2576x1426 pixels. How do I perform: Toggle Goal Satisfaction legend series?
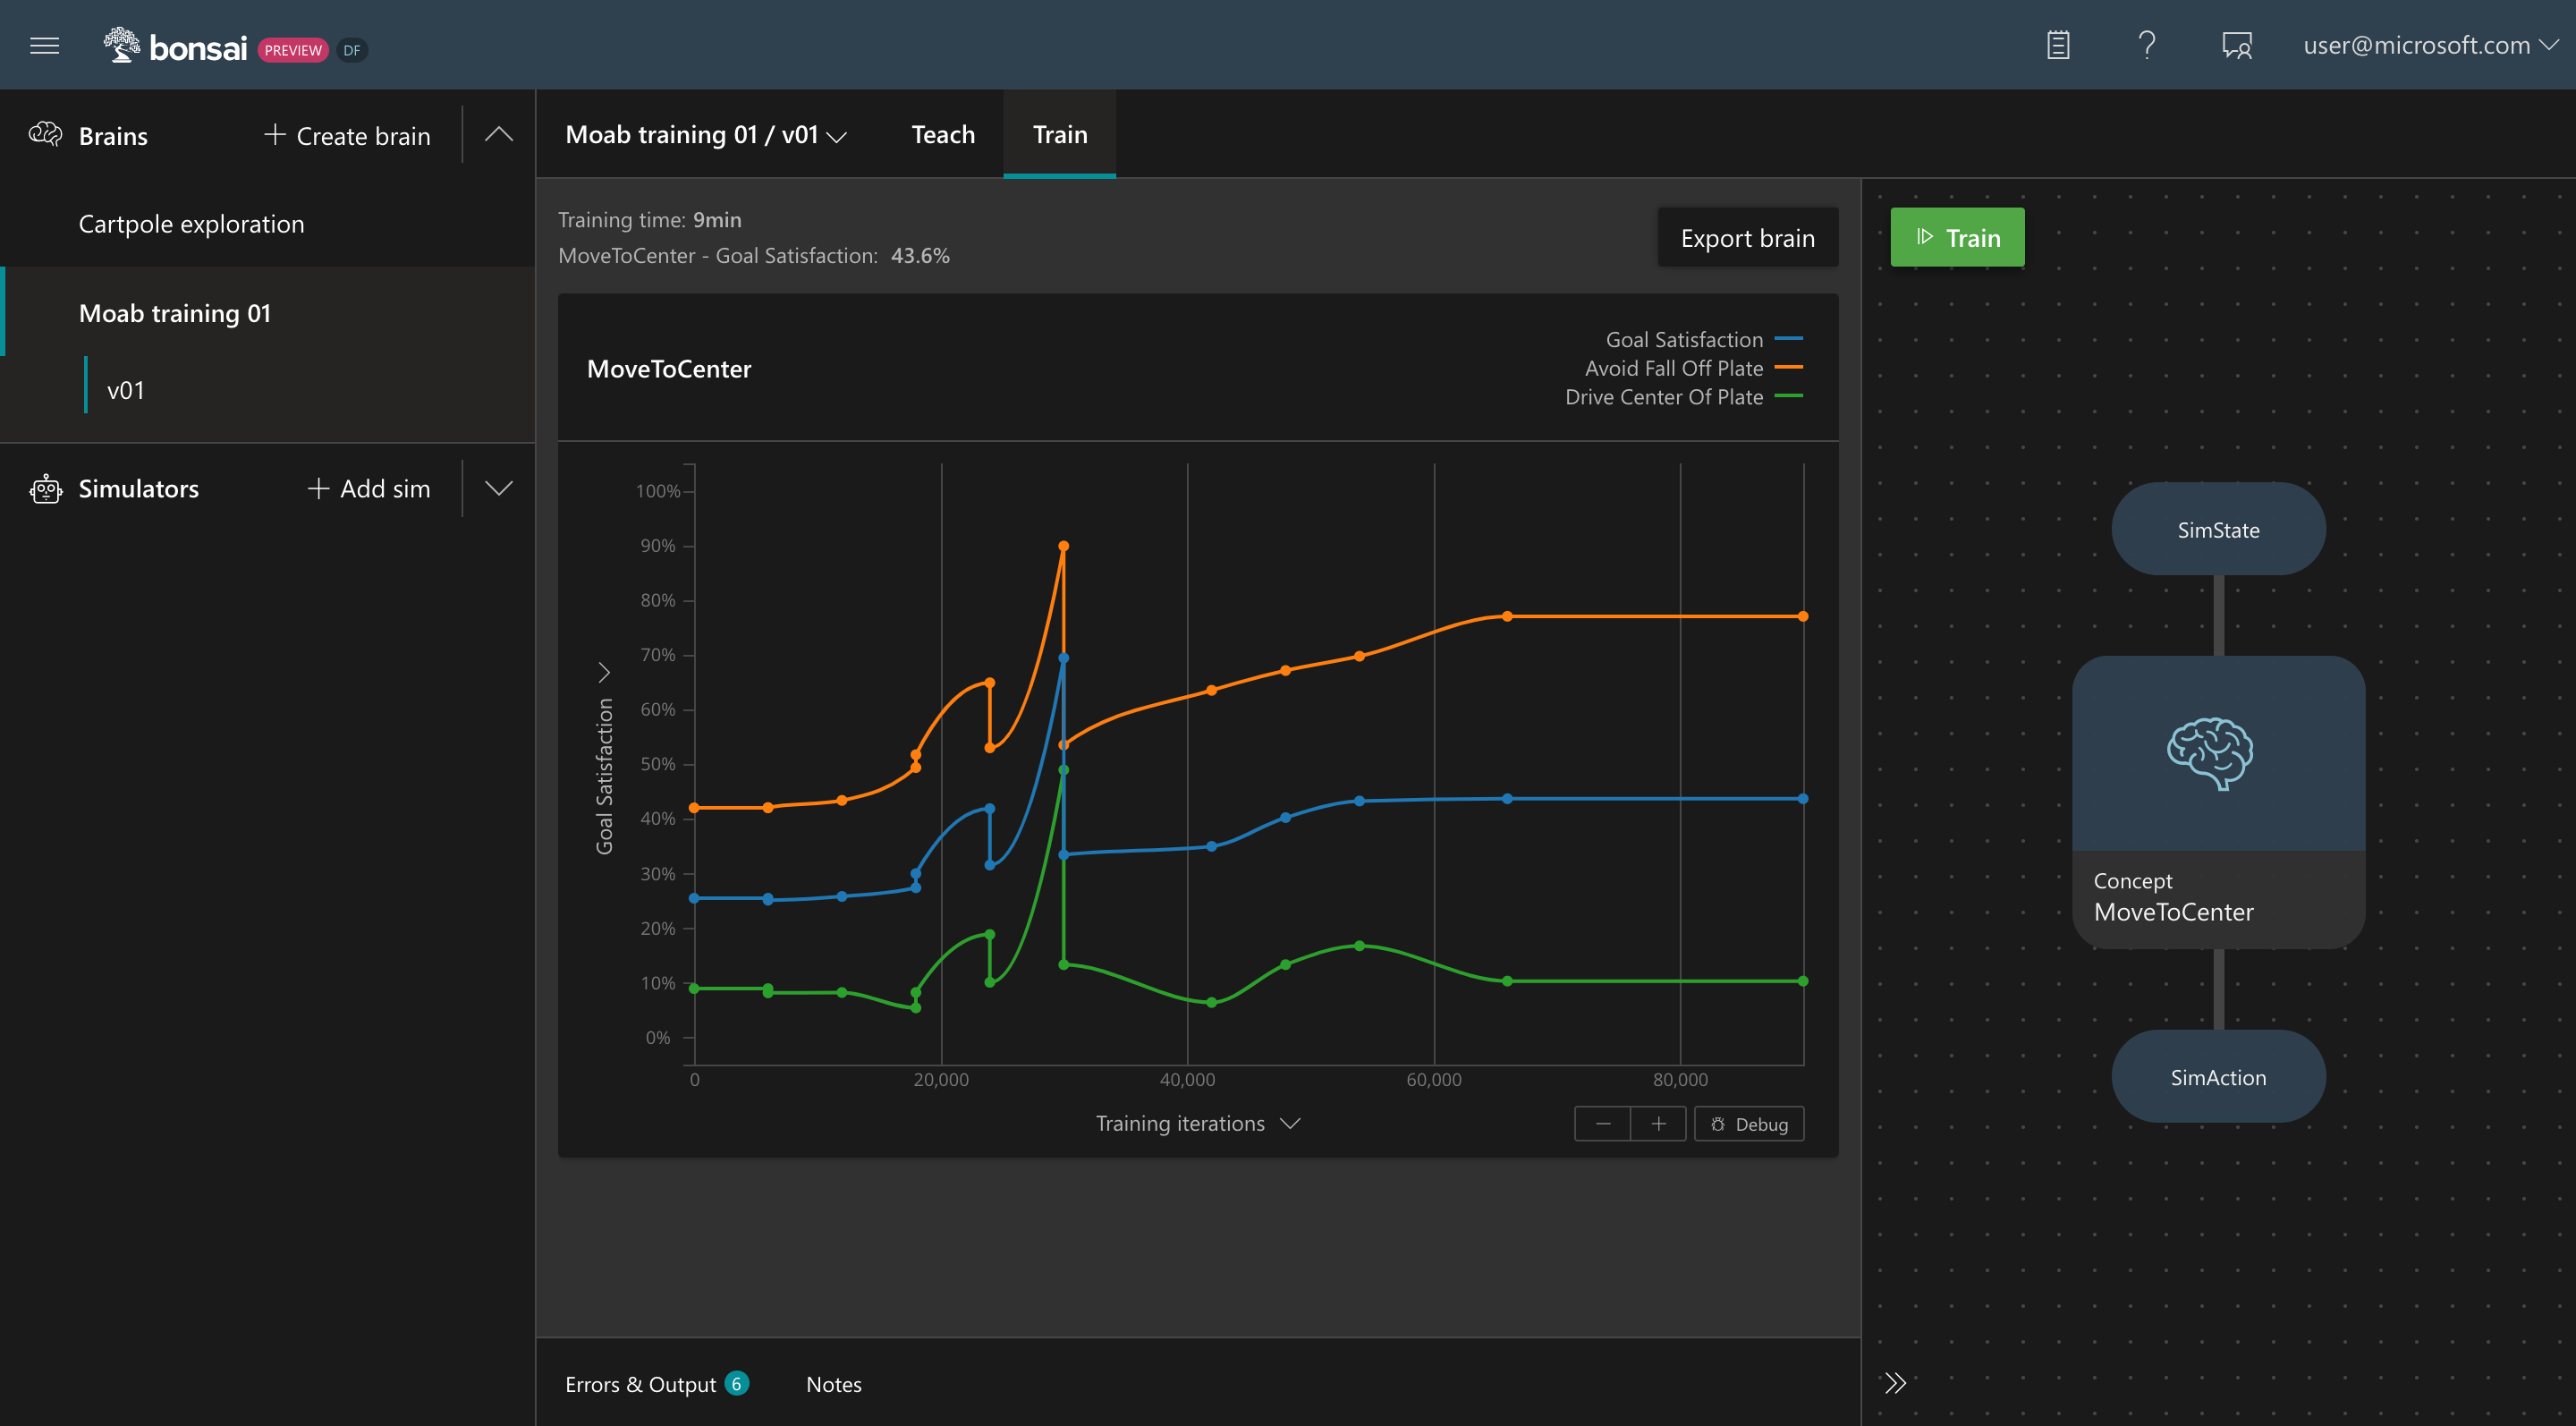(x=1703, y=339)
